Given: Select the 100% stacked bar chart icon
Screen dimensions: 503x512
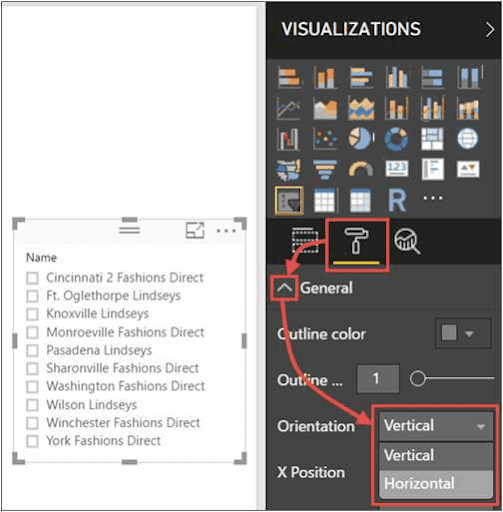Looking at the screenshot, I should point(432,77).
